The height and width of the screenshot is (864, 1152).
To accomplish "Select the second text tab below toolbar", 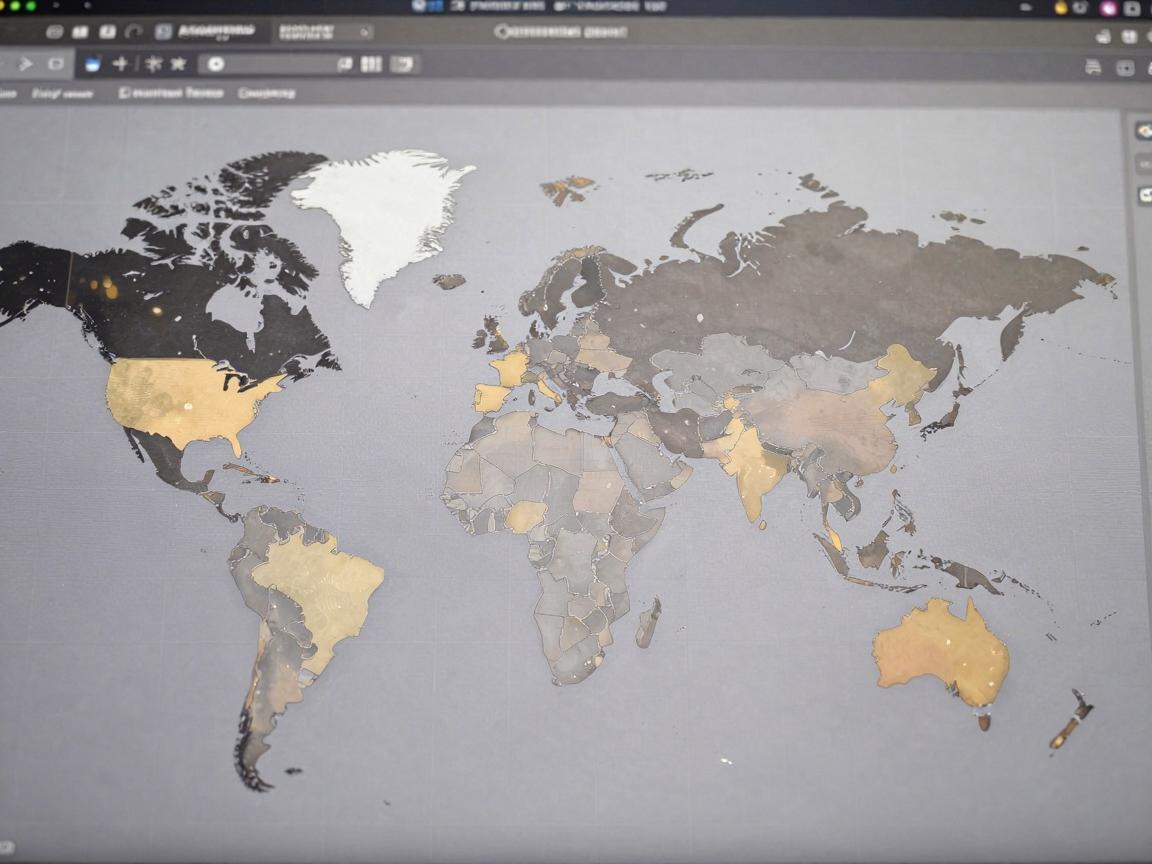I will 62,93.
